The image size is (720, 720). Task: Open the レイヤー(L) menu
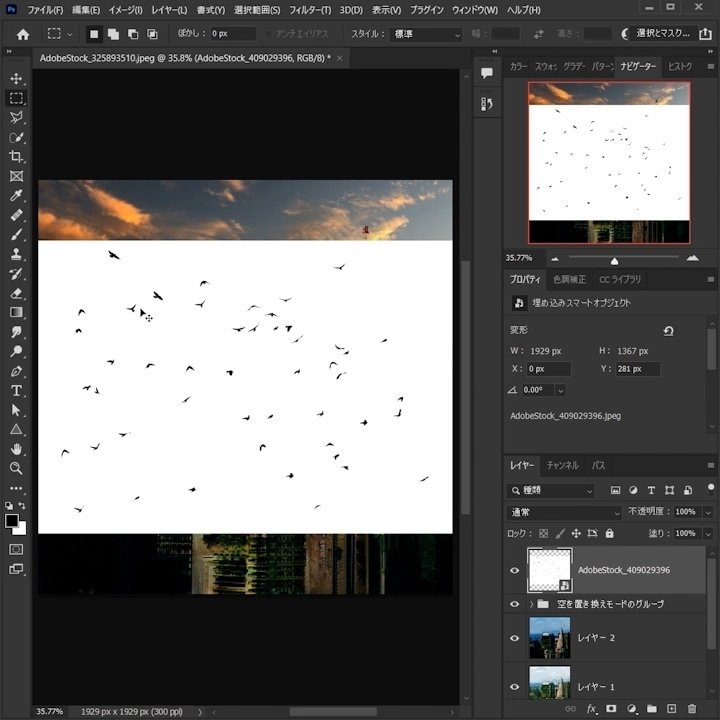[169, 10]
